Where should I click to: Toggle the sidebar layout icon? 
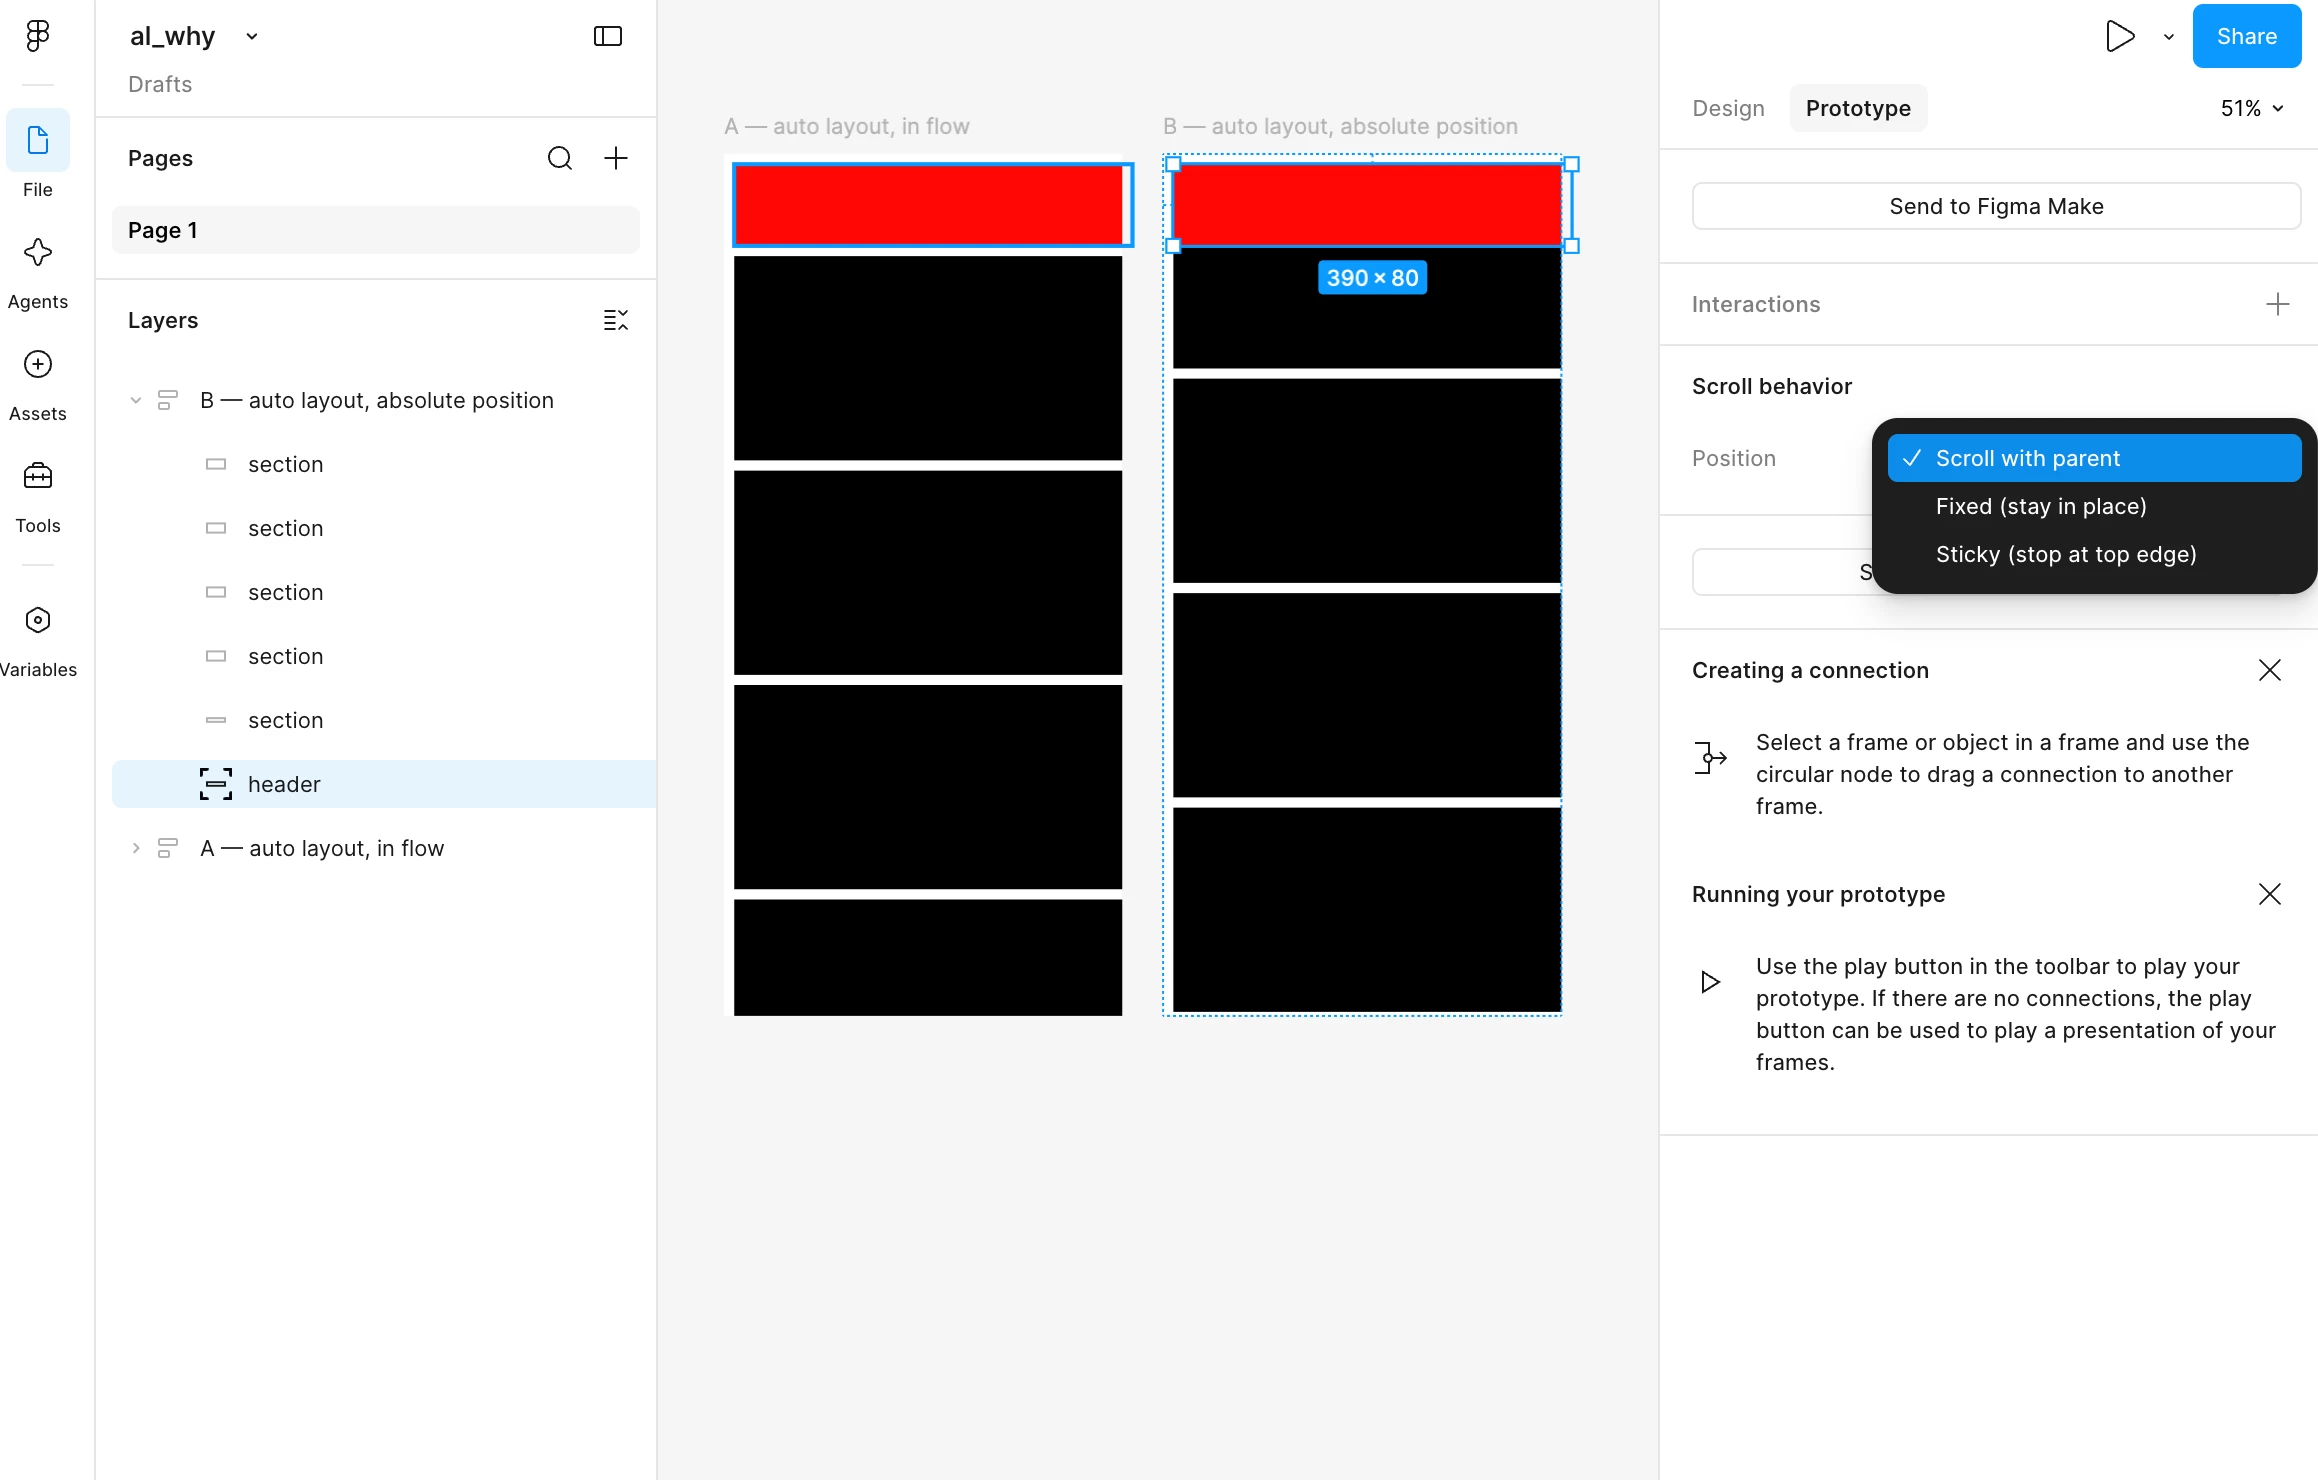pyautogui.click(x=608, y=36)
